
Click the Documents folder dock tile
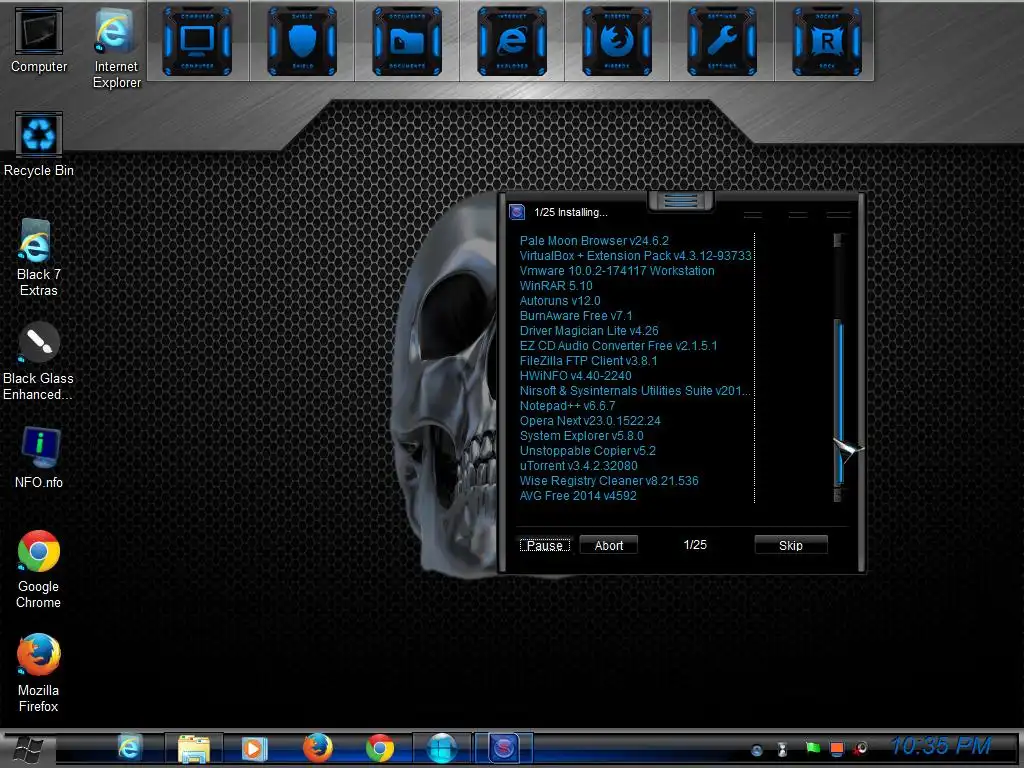[407, 41]
